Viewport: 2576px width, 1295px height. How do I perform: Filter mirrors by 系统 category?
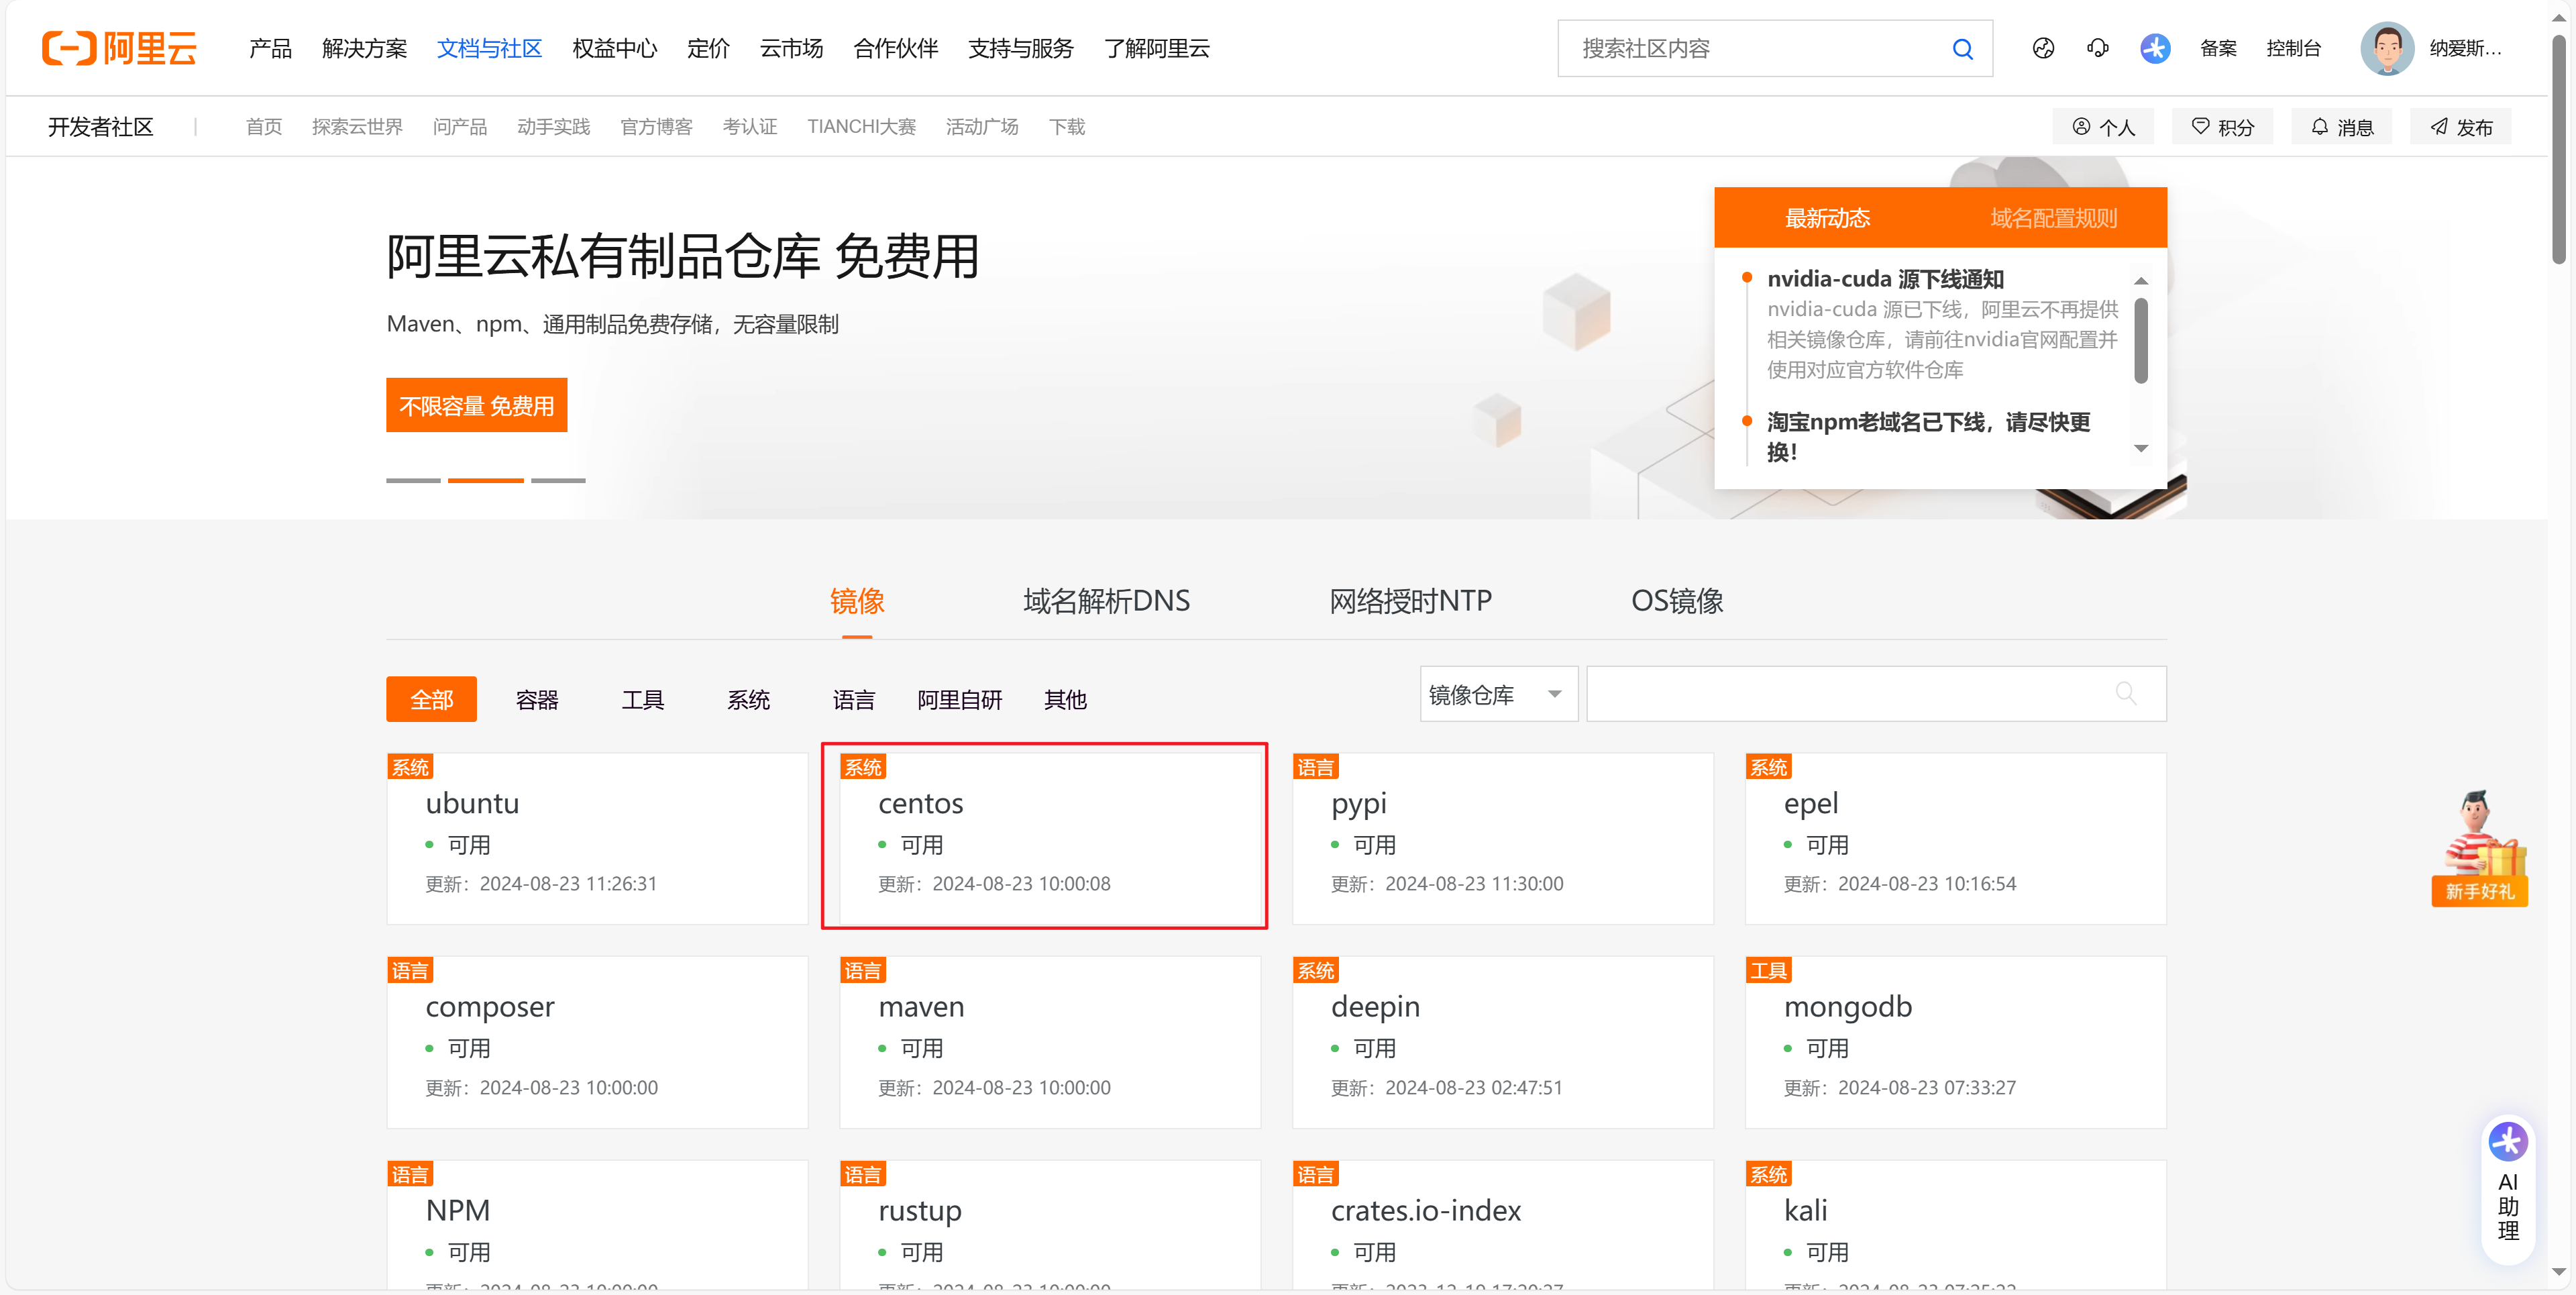(748, 699)
